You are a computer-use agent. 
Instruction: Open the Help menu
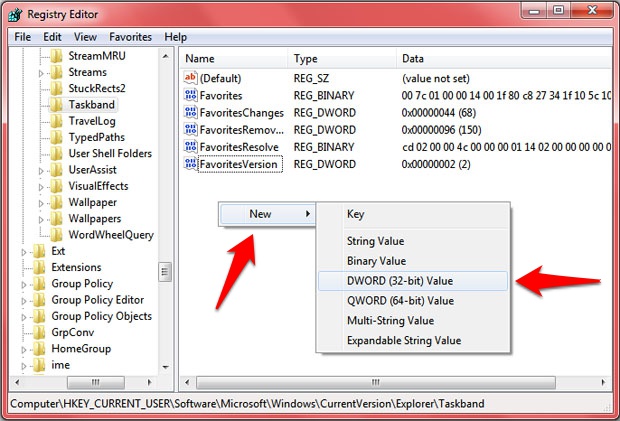coord(176,37)
